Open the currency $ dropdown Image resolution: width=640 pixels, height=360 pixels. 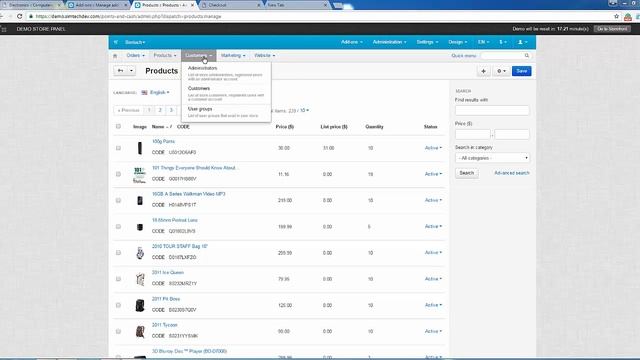point(502,42)
